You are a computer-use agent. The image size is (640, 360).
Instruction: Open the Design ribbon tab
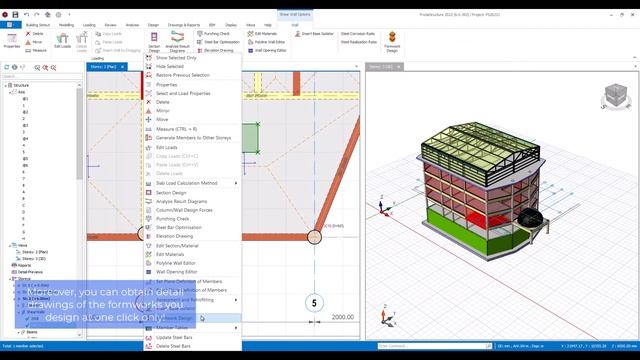[153, 25]
